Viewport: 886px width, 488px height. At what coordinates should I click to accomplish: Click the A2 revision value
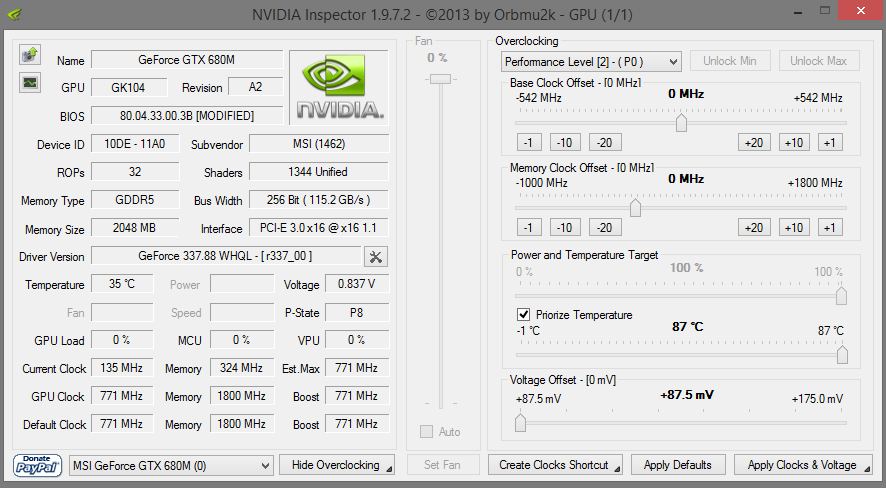pos(255,87)
